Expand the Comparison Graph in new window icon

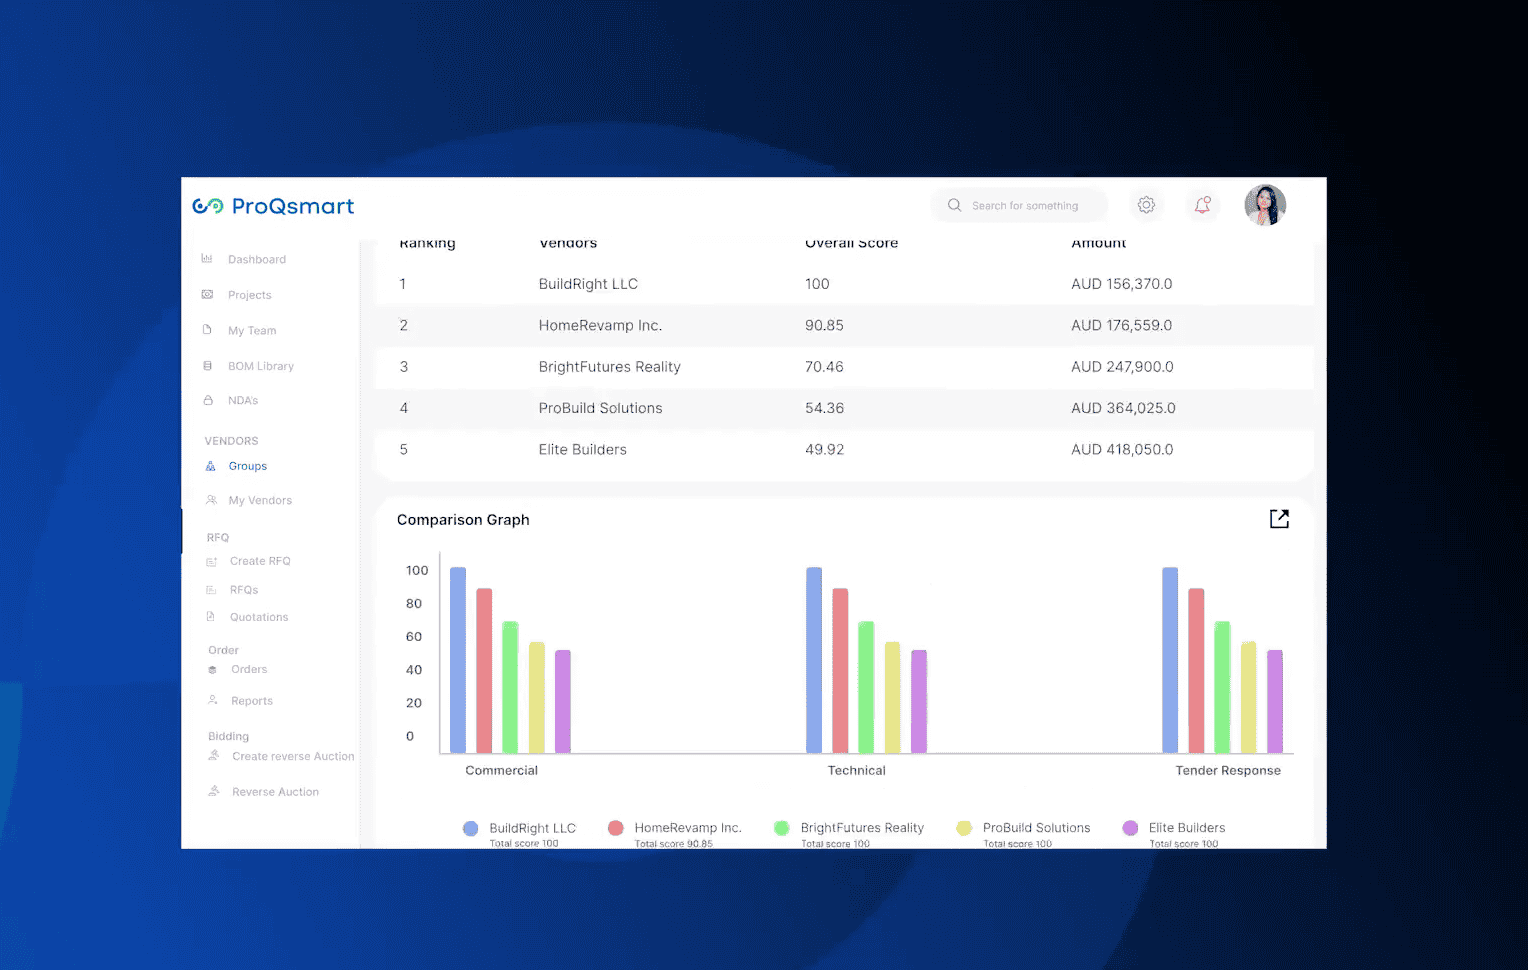1279,519
